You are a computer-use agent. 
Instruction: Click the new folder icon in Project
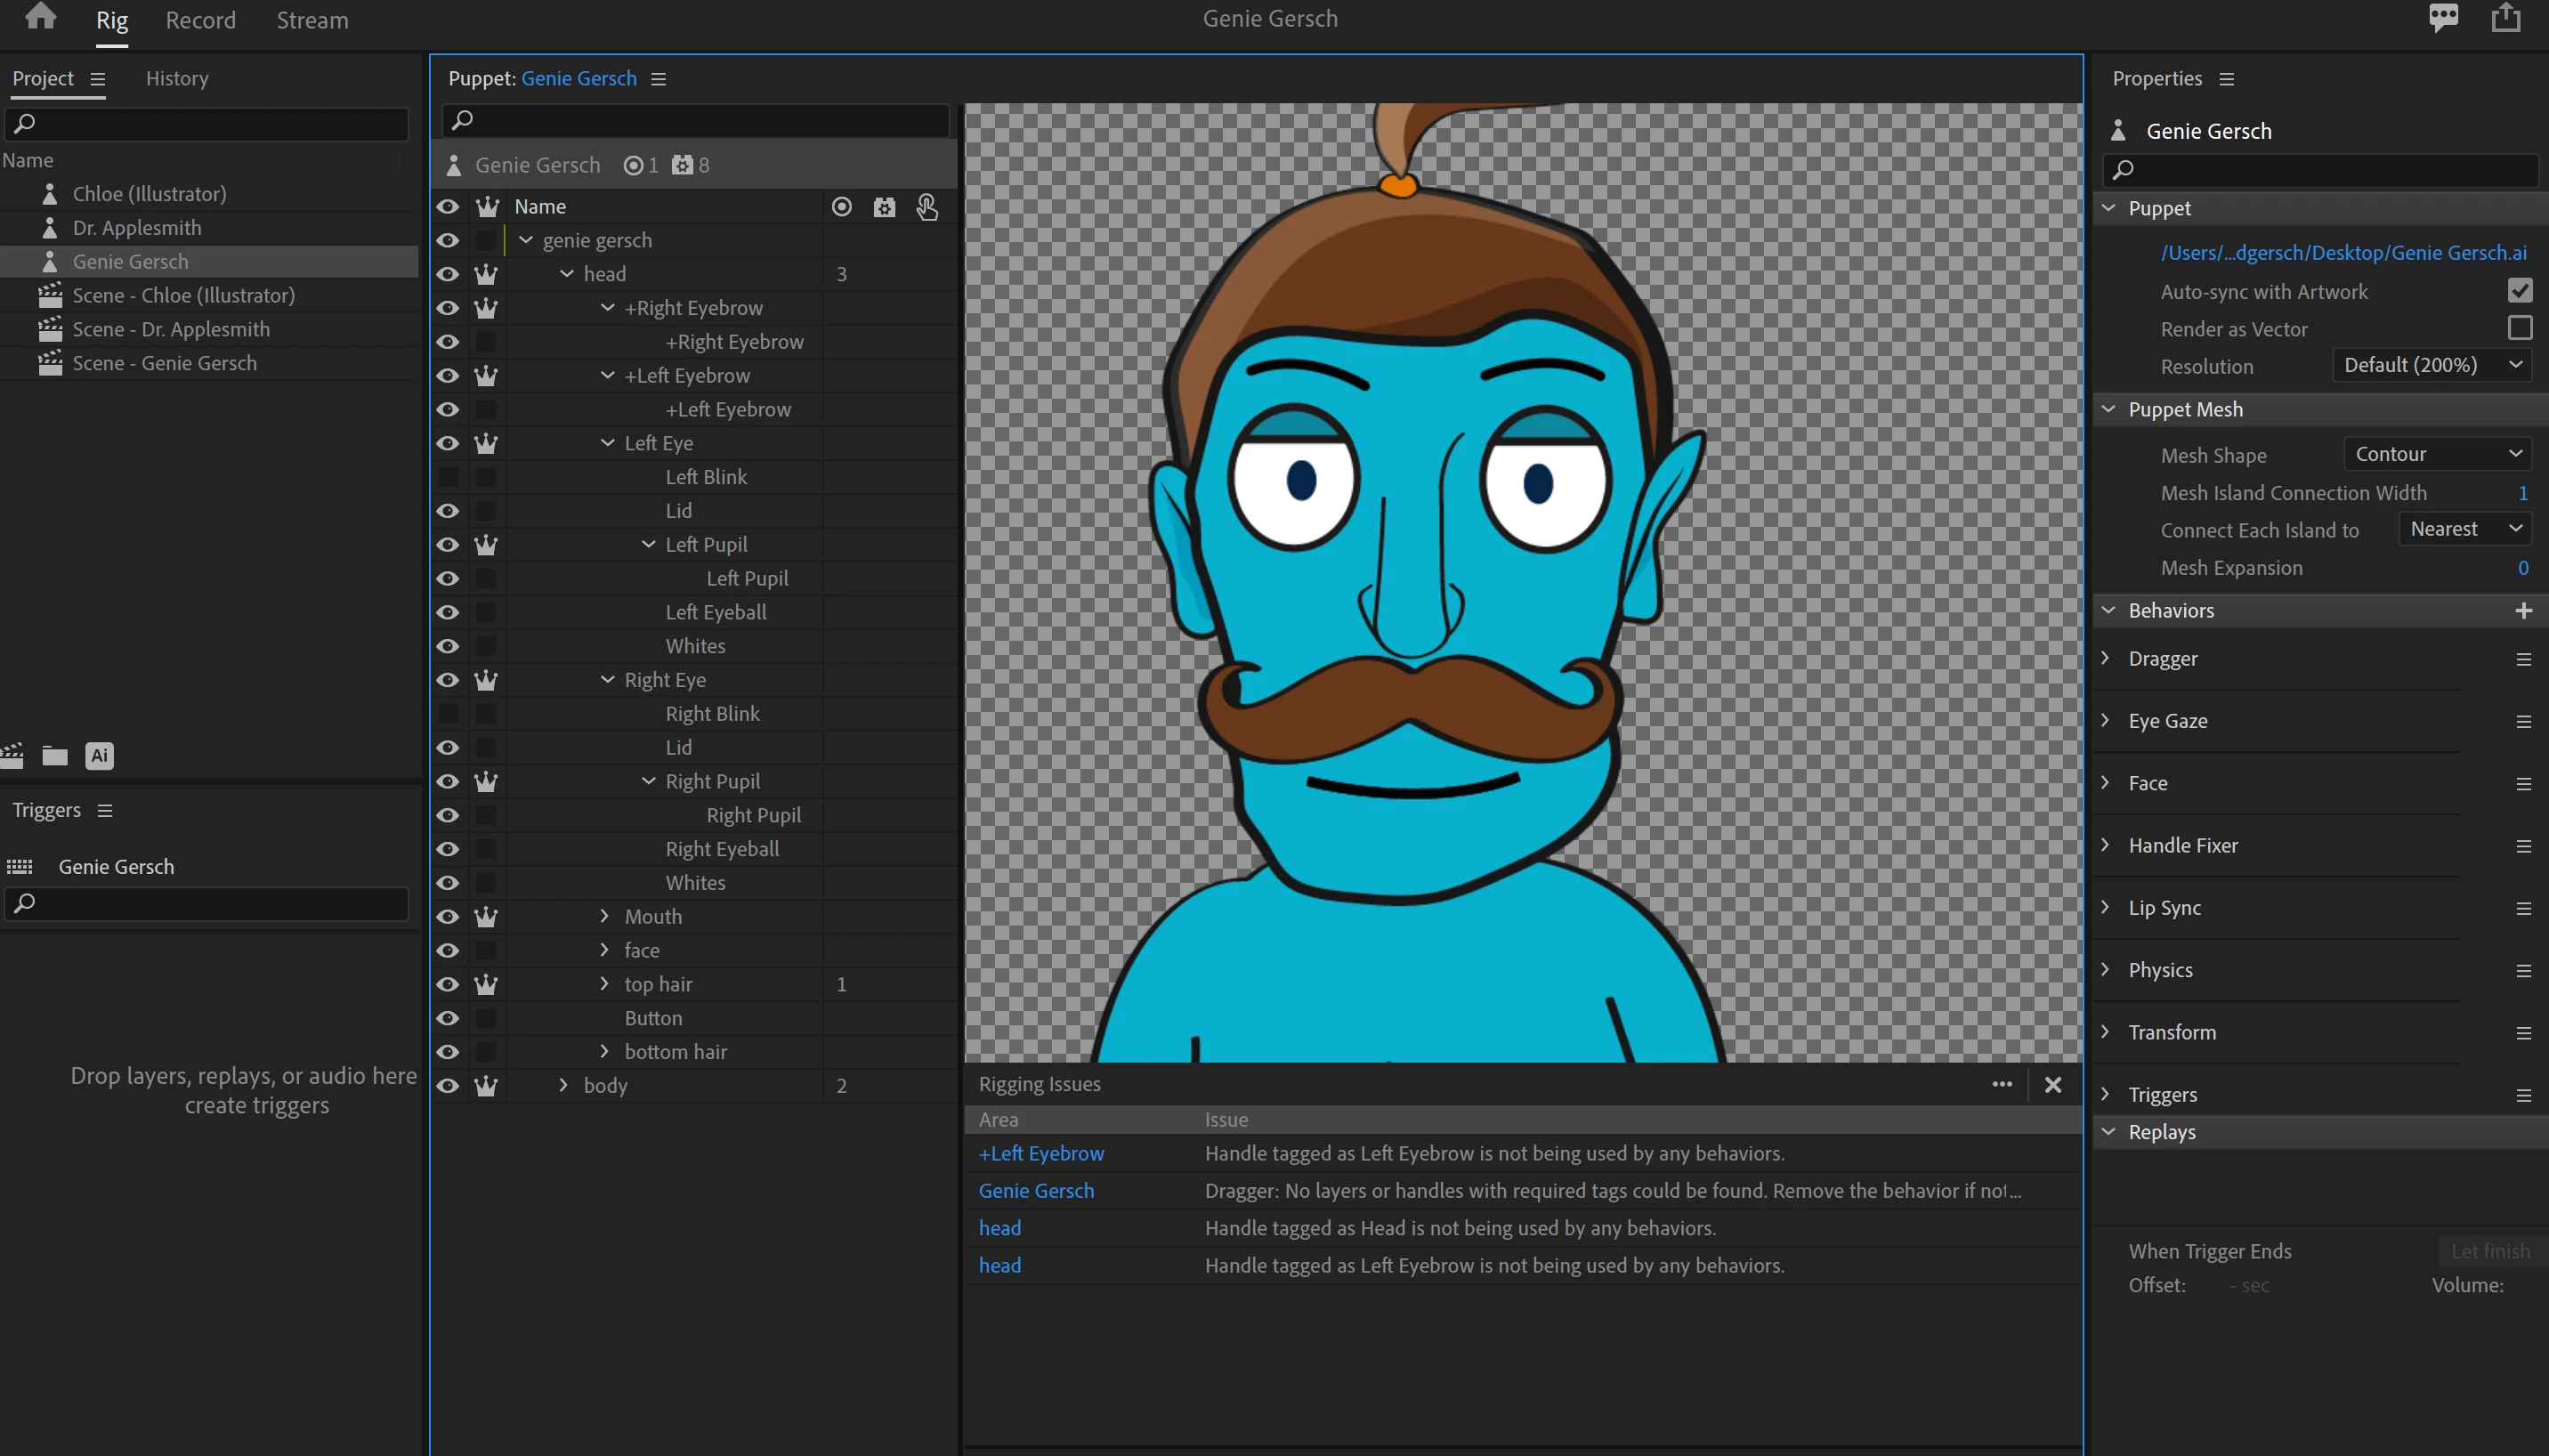point(55,756)
